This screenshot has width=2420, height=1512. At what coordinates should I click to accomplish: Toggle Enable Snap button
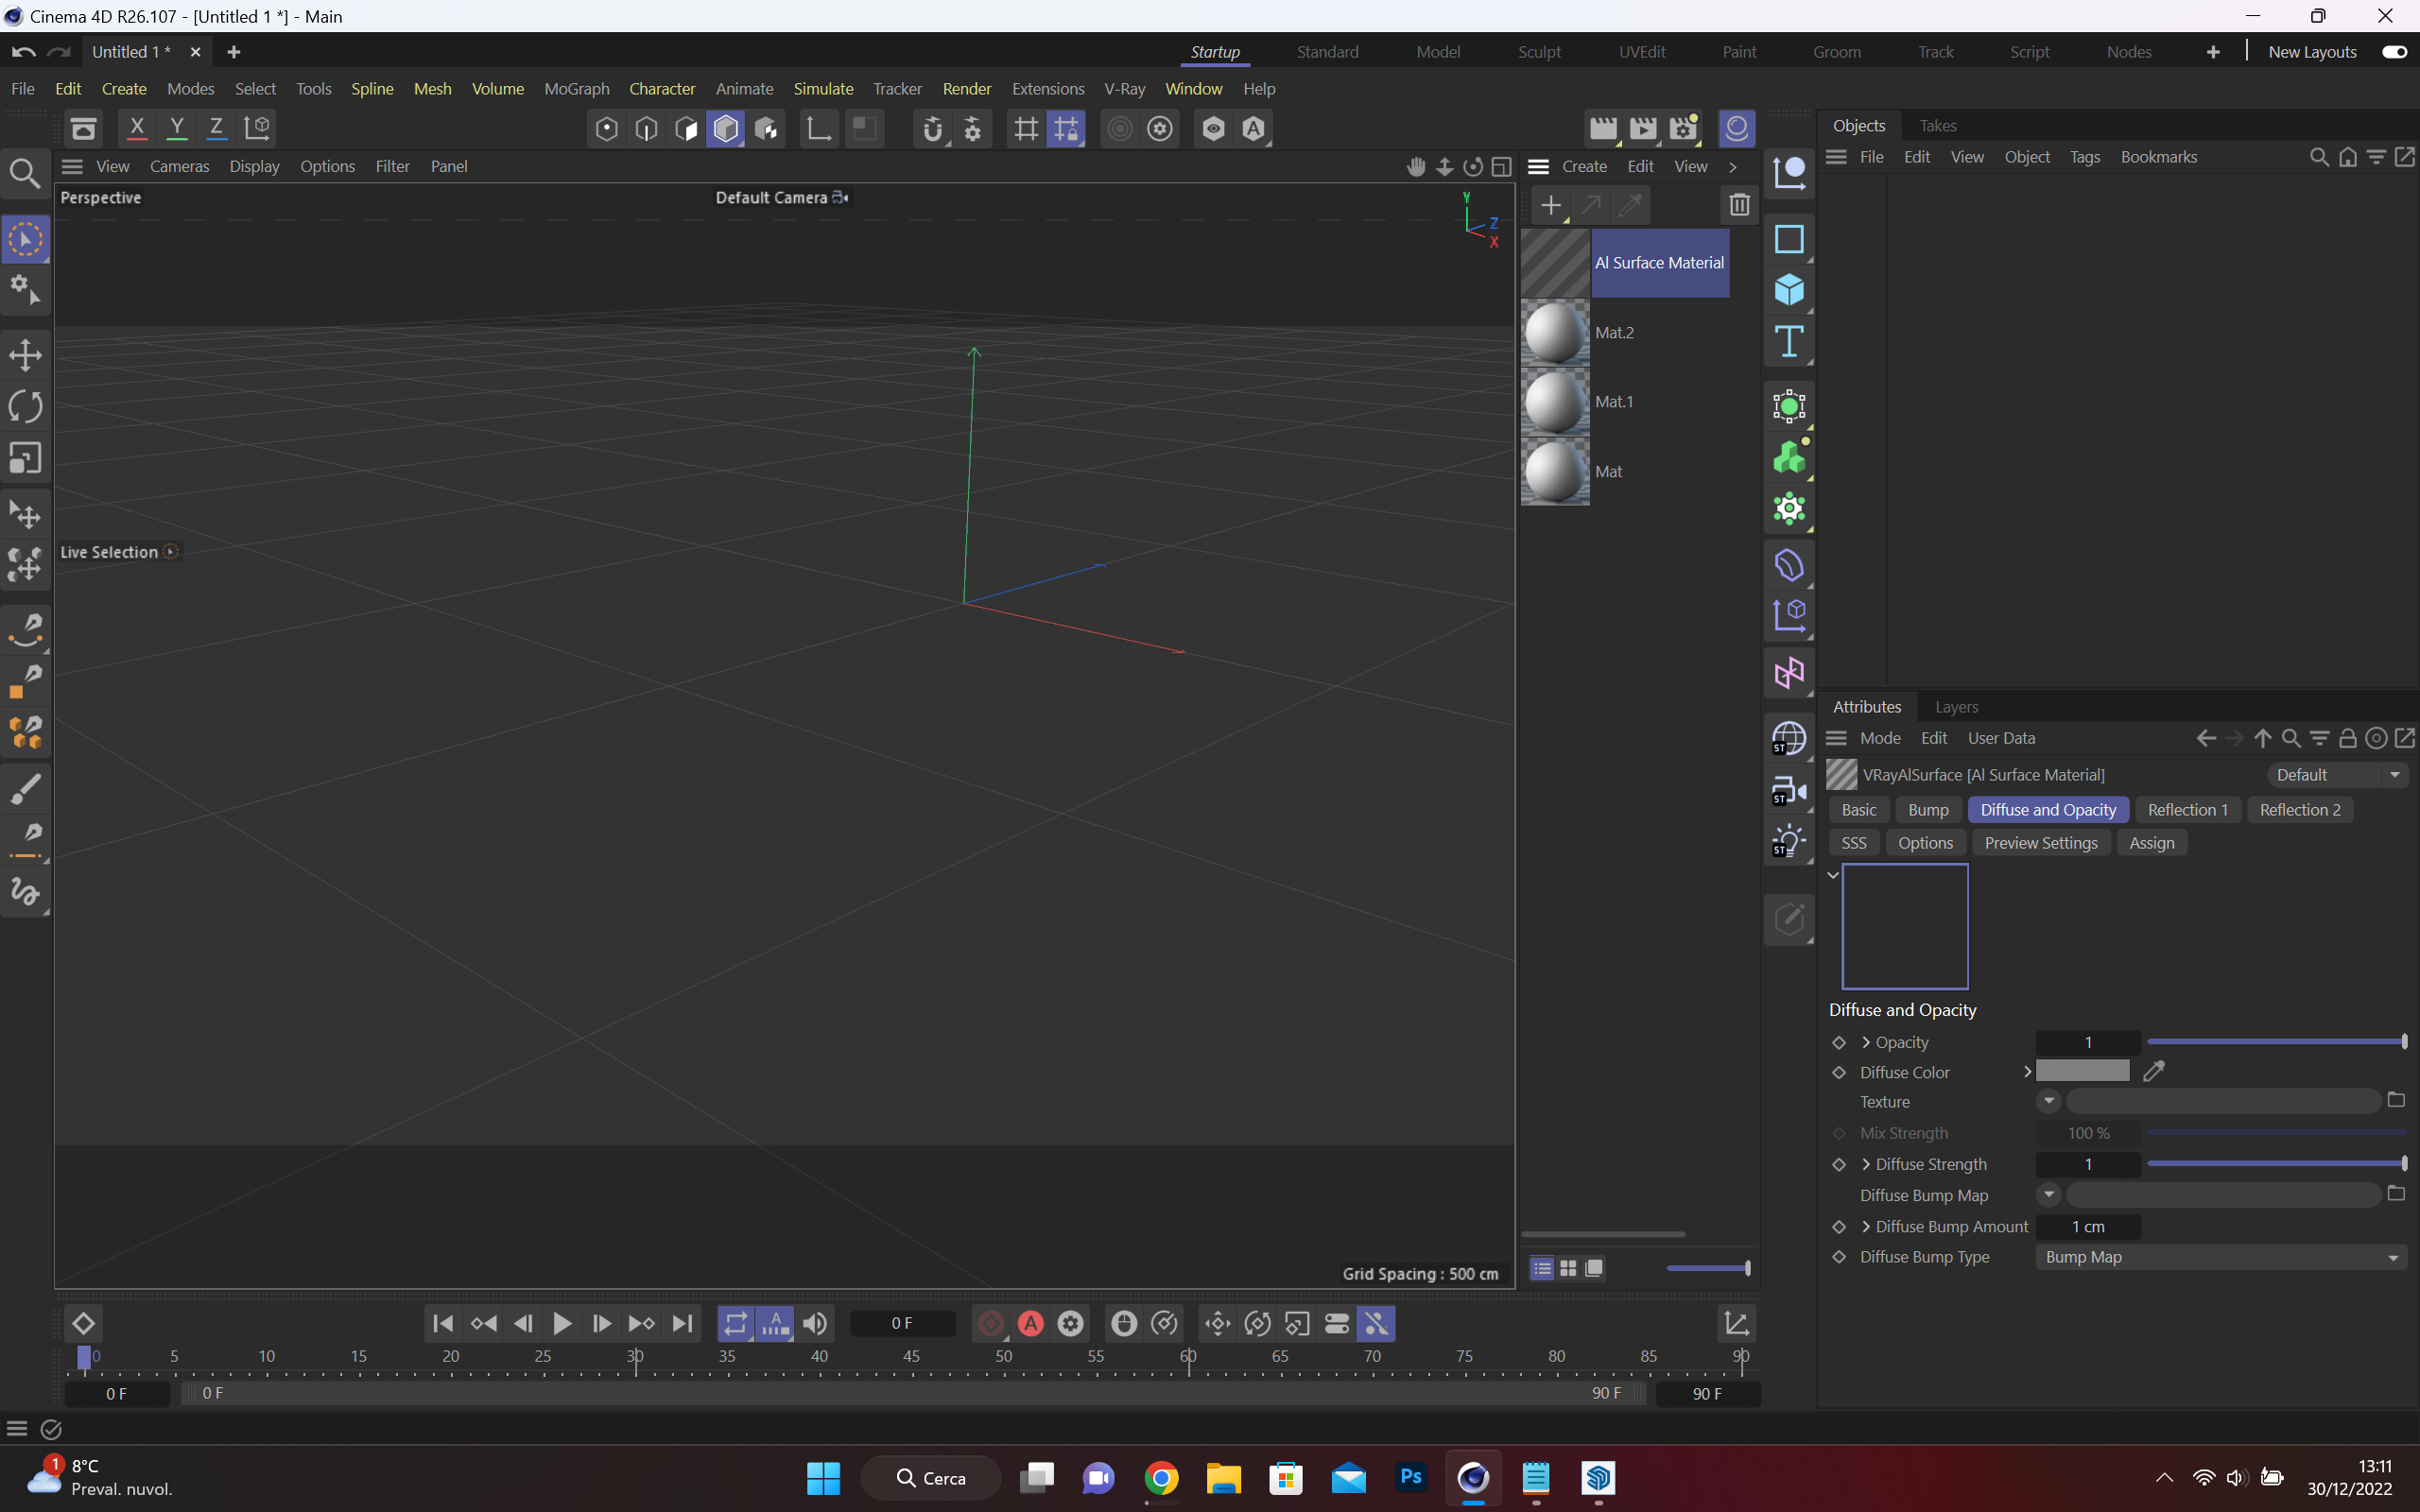932,129
